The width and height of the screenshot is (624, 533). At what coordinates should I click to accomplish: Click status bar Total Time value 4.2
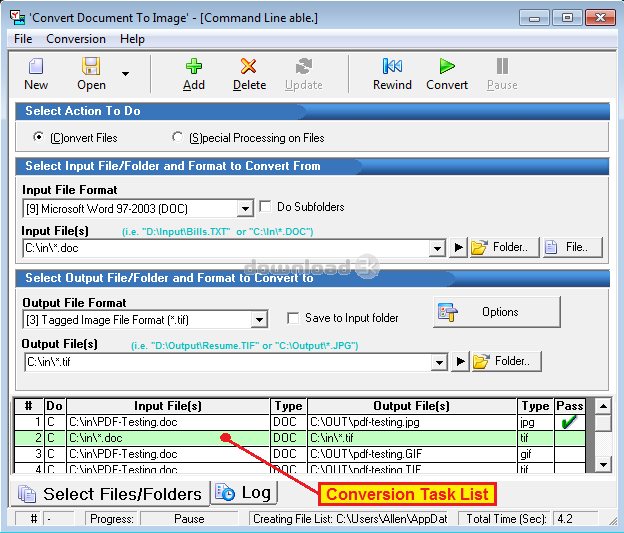575,519
